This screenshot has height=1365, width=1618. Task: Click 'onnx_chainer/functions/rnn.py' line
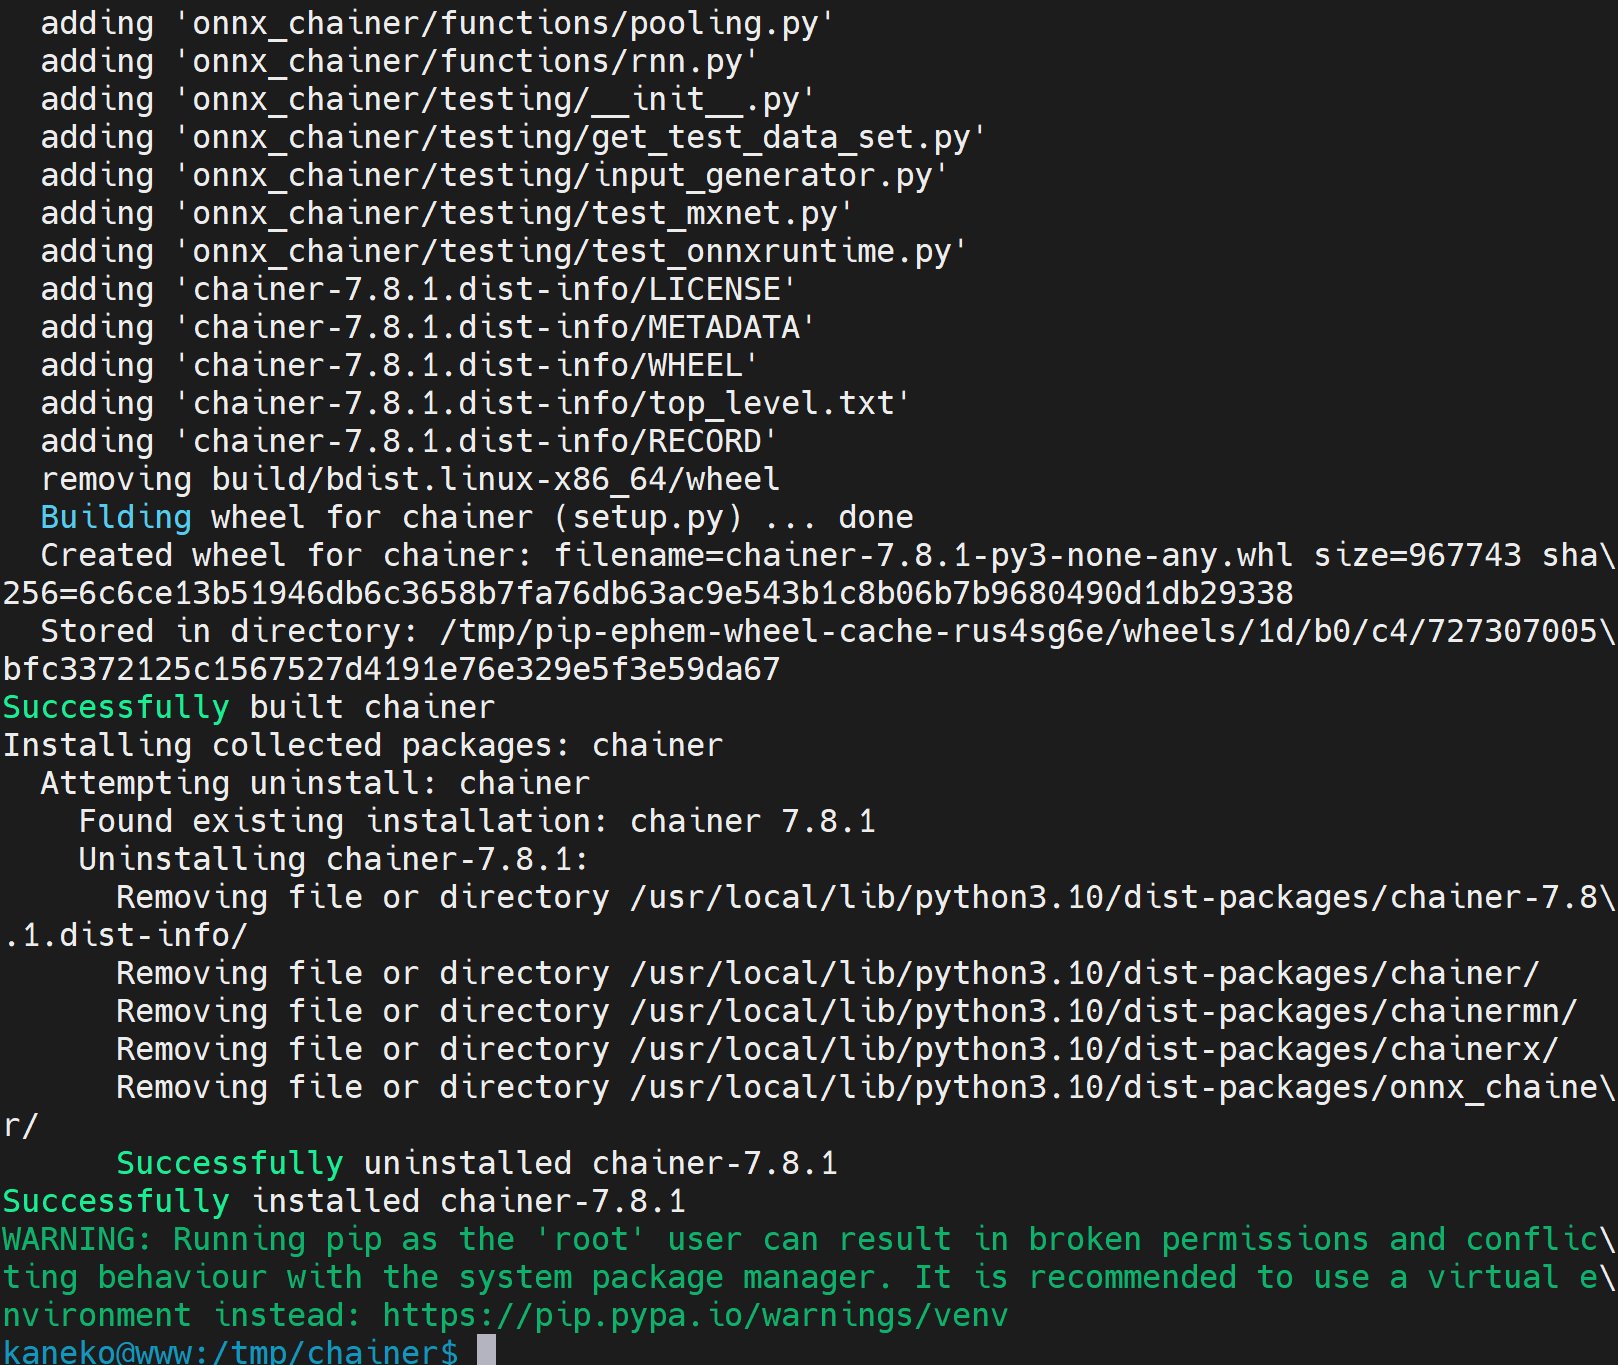click(x=400, y=60)
